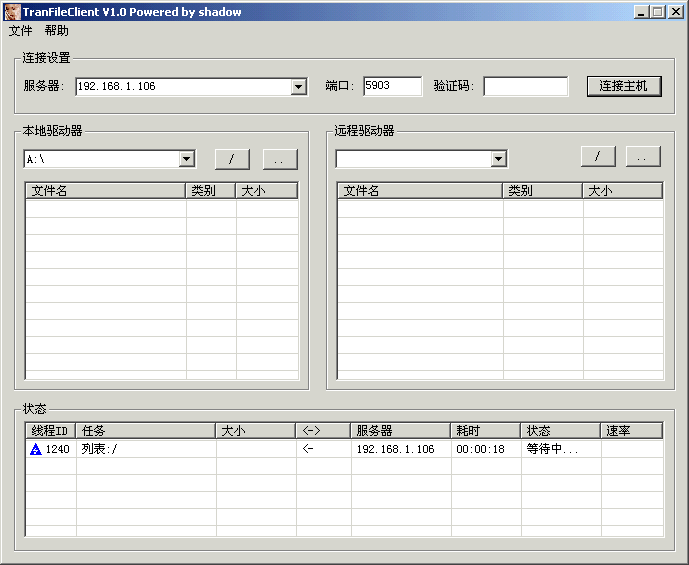Screen dimensions: 689x565
Task: Click the 速率 column header in status list
Action: 631,431
